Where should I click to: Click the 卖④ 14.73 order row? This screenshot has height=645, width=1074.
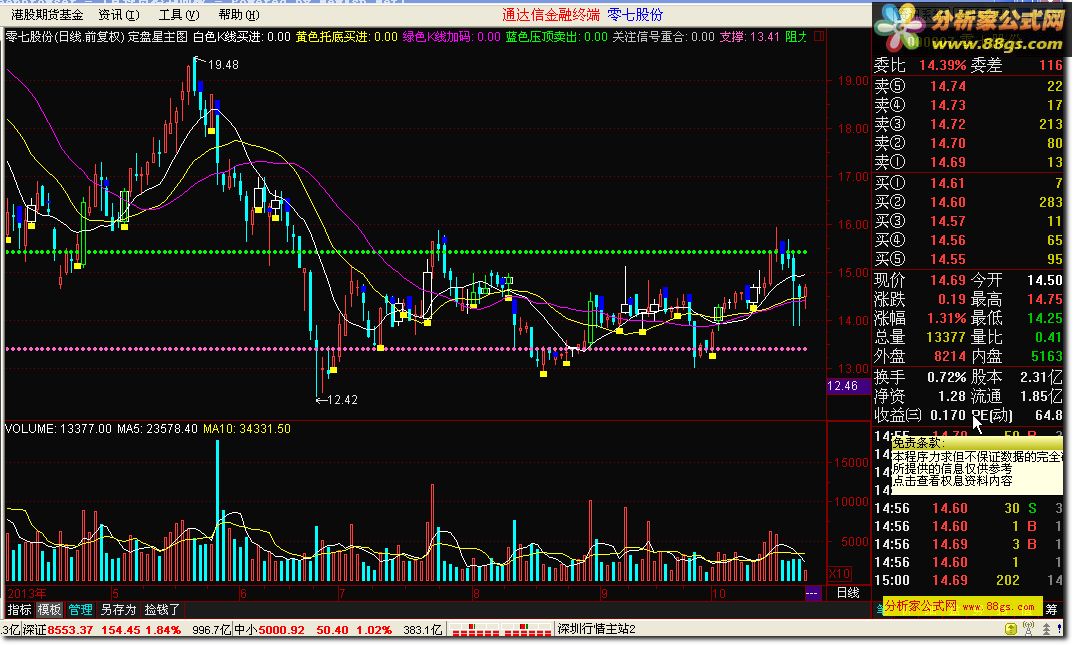(x=968, y=105)
